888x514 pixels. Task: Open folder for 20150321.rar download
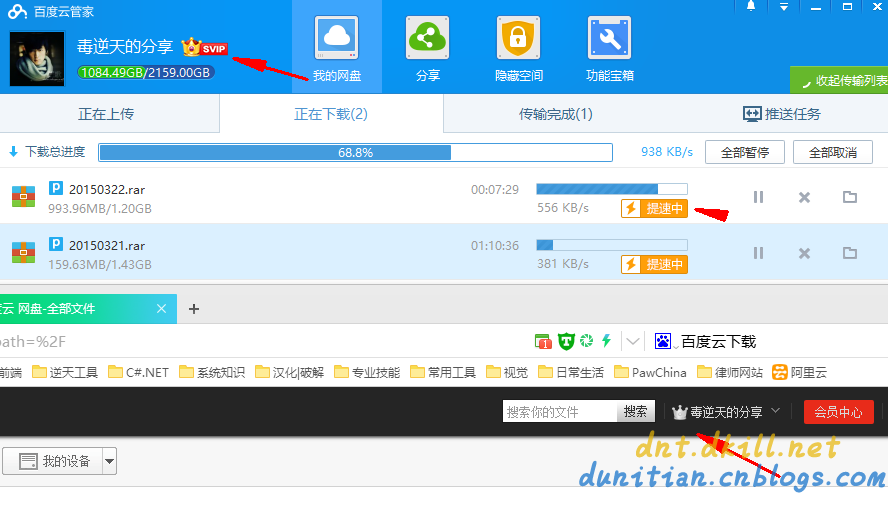(849, 253)
